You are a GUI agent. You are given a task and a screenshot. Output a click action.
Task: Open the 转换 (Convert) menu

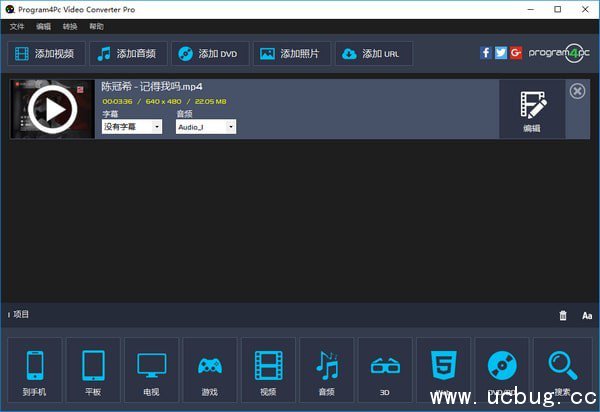[x=70, y=26]
